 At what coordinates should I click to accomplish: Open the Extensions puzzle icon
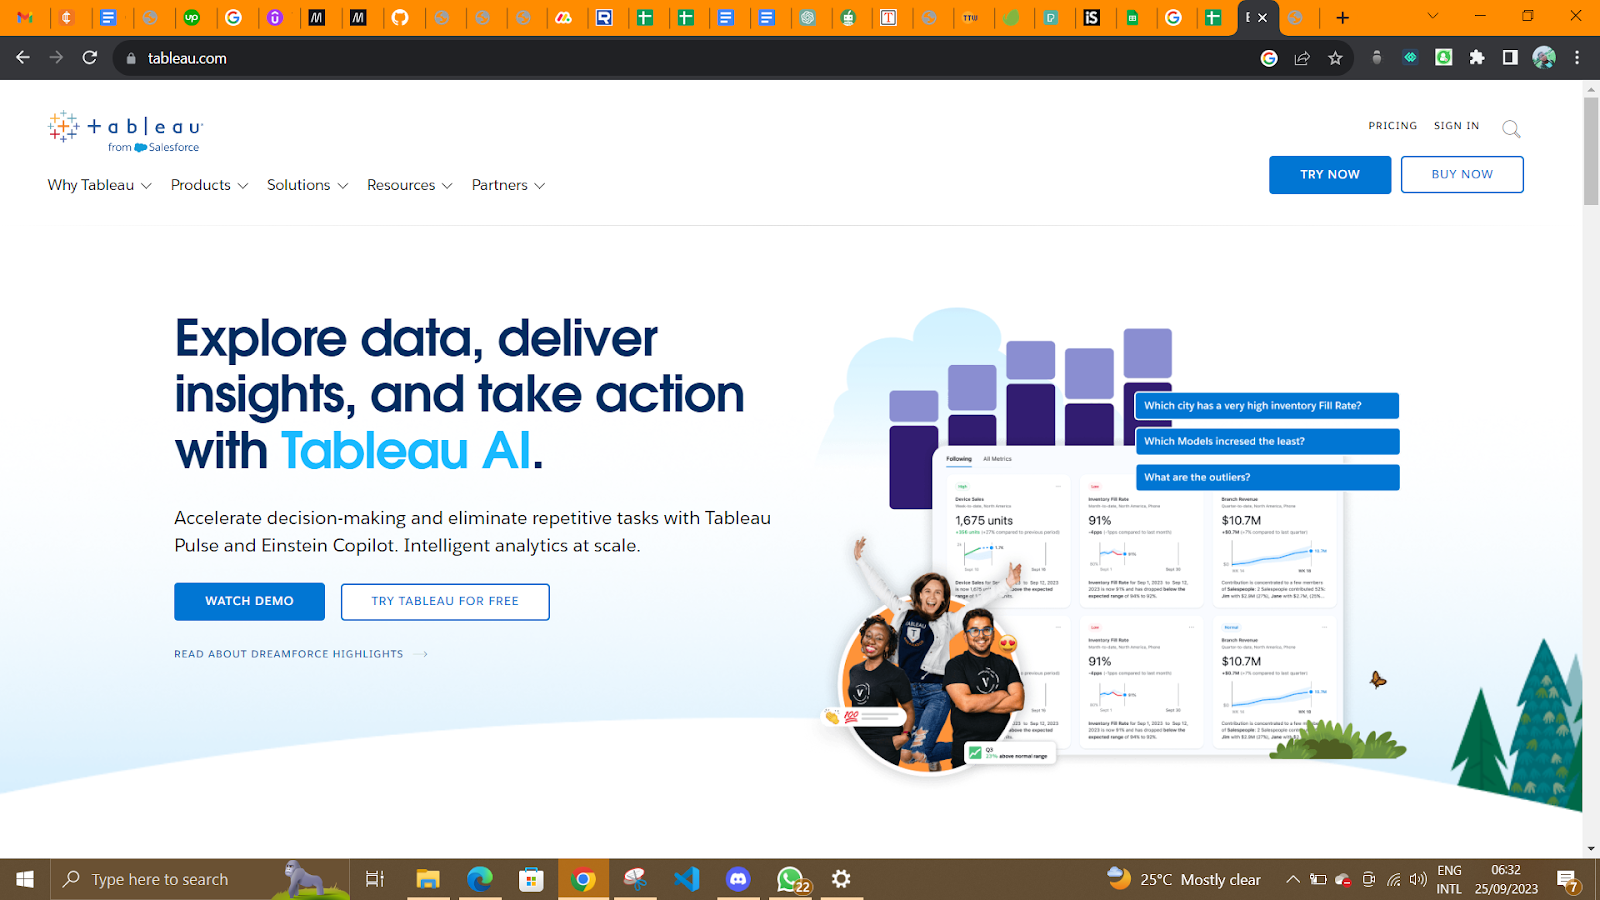[x=1477, y=58]
